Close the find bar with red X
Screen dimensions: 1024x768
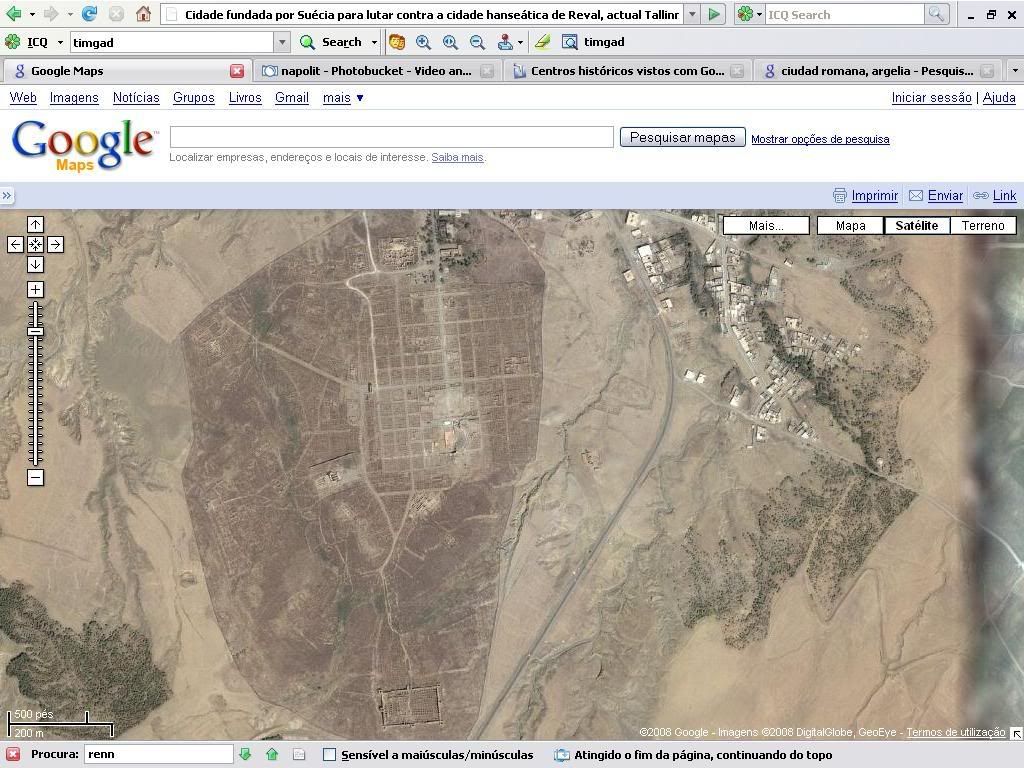(13, 754)
